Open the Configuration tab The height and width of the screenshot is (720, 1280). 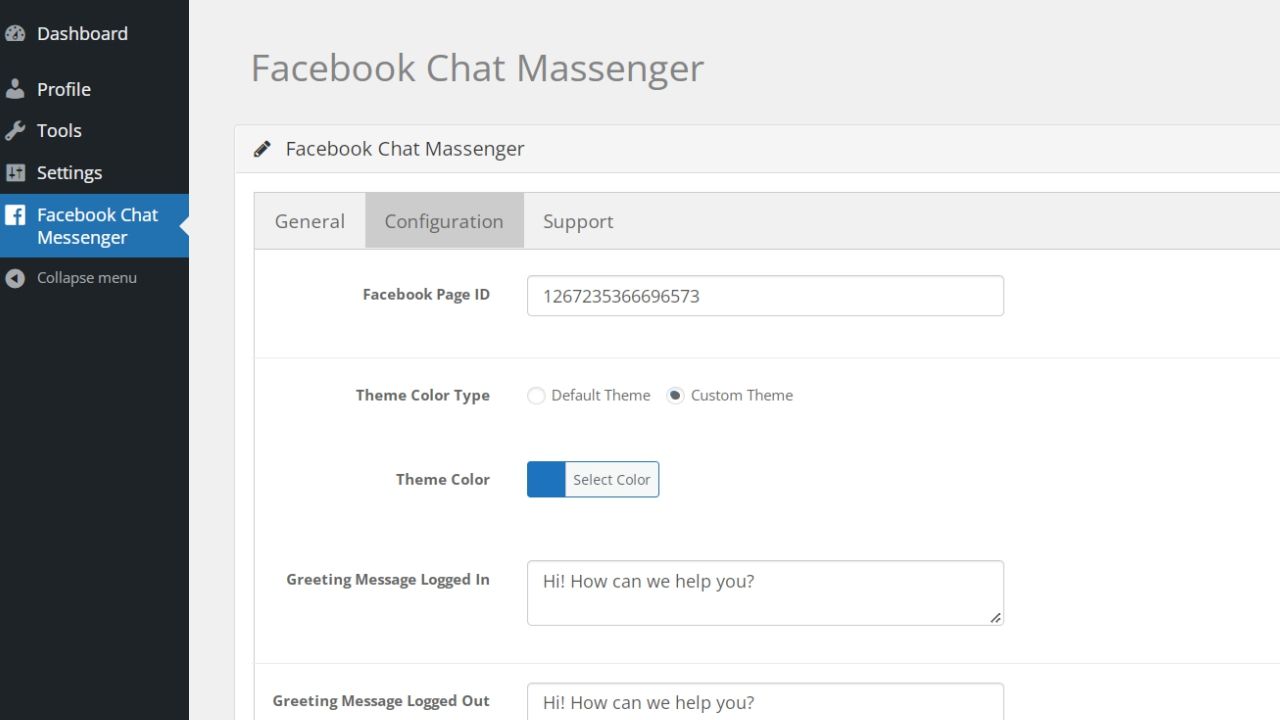point(444,221)
